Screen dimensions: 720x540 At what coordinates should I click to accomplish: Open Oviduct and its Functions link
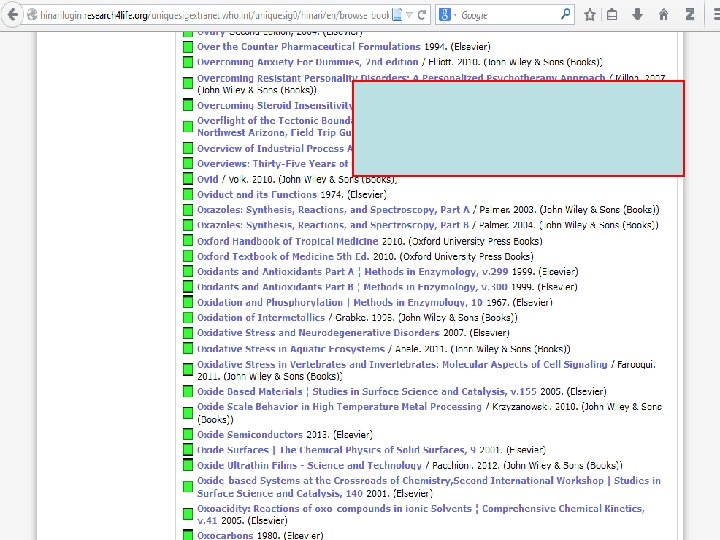[257, 194]
